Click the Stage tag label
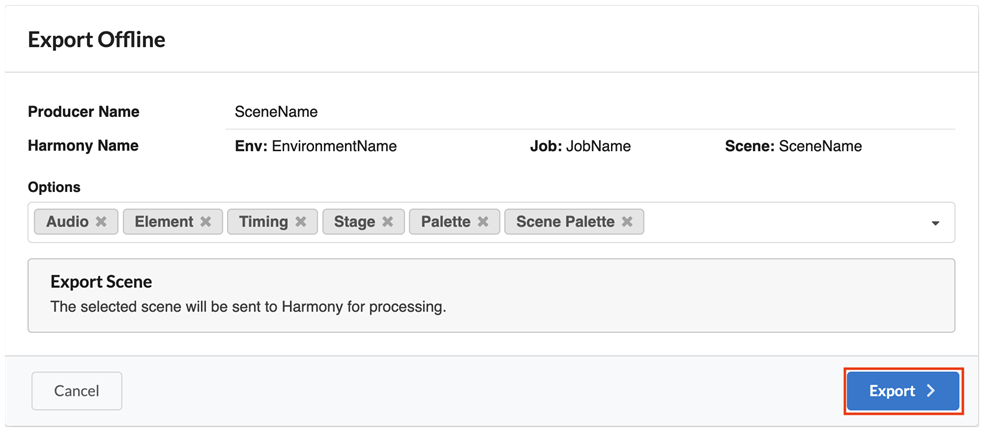This screenshot has width=984, height=432. (354, 222)
